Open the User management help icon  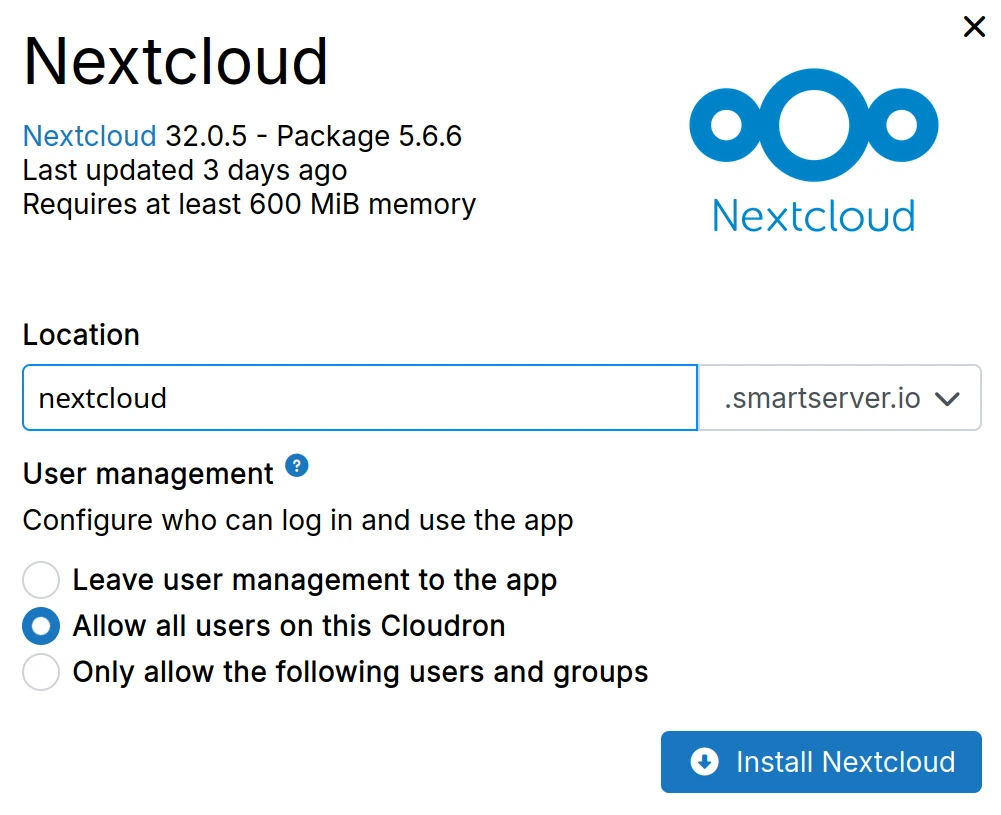click(296, 466)
